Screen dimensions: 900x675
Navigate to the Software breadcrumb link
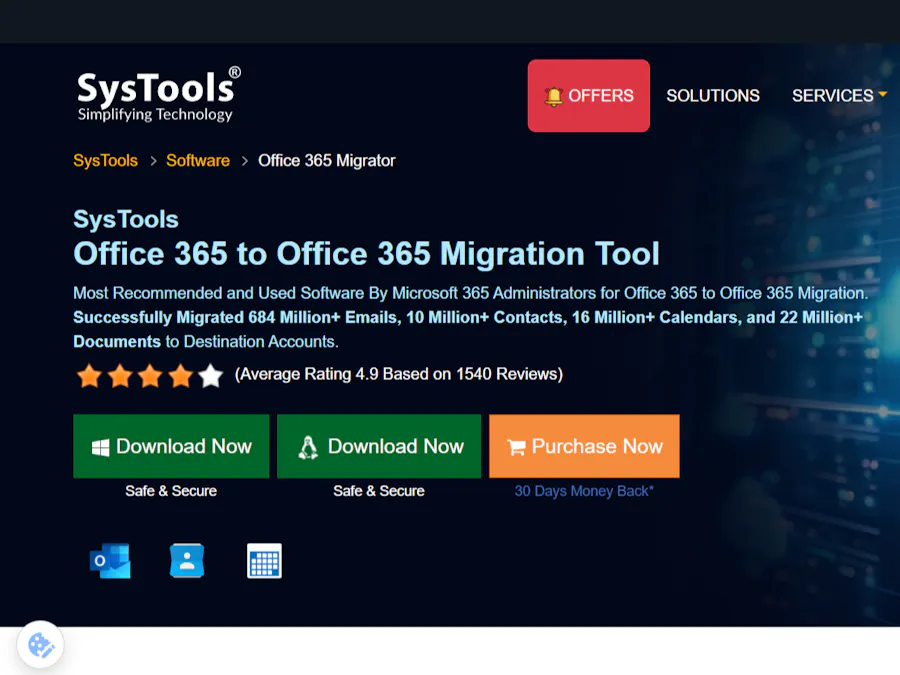coord(197,160)
